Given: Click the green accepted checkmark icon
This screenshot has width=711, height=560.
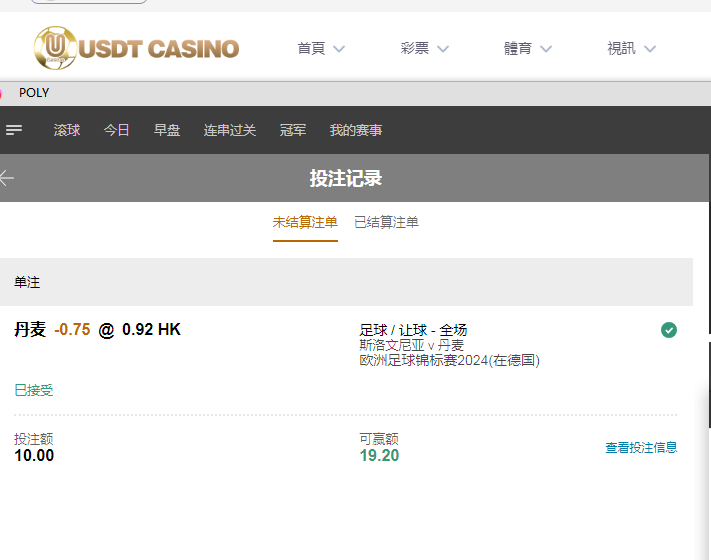Looking at the screenshot, I should (x=668, y=330).
